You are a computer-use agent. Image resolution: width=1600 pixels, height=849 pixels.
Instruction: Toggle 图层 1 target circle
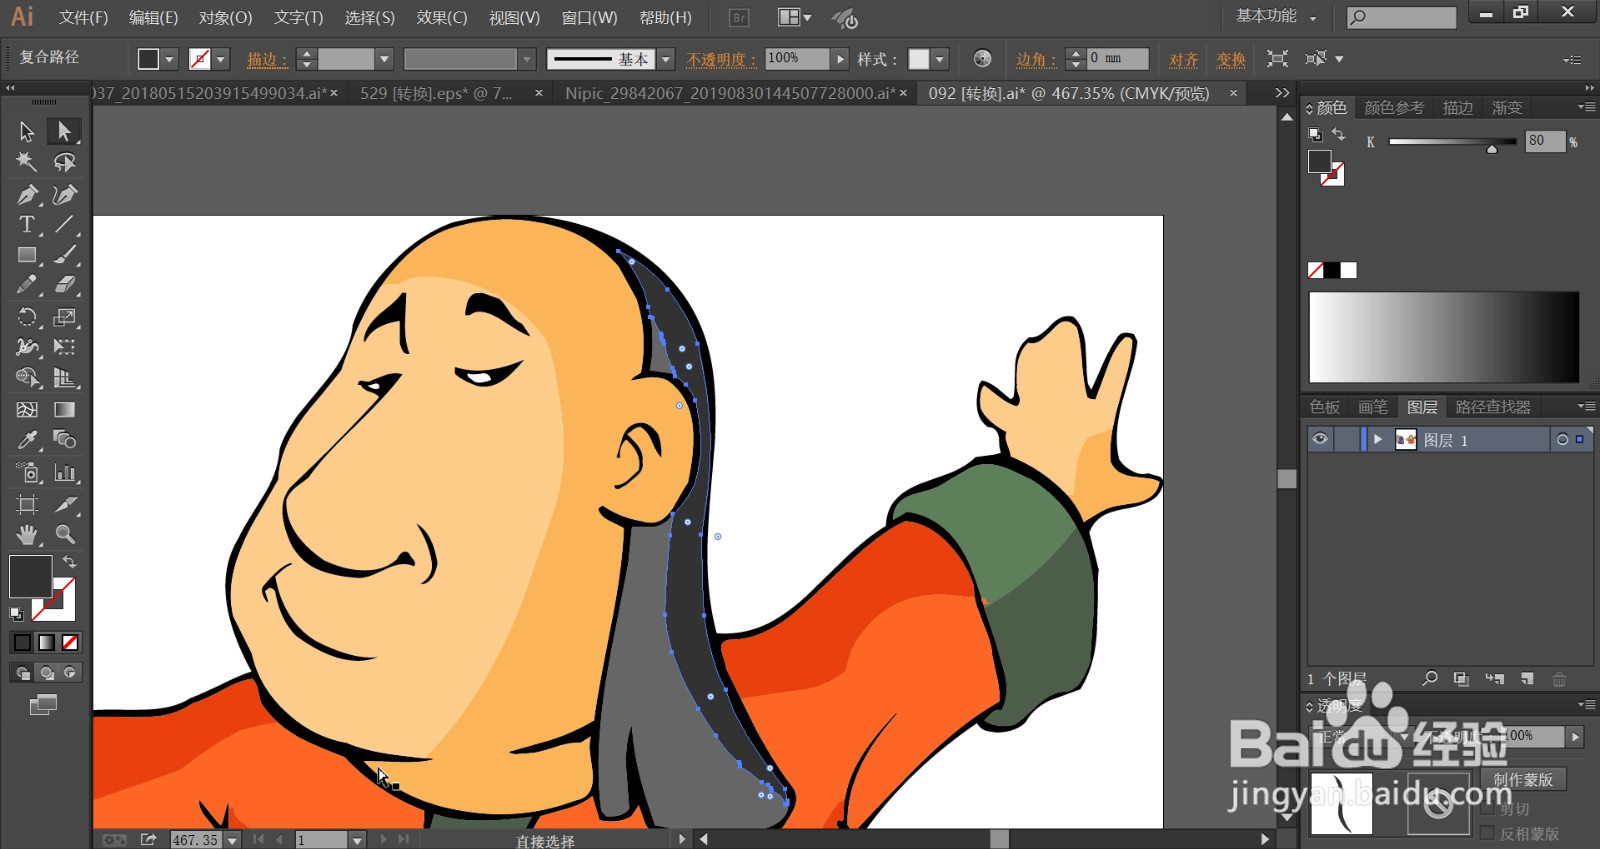pyautogui.click(x=1562, y=439)
